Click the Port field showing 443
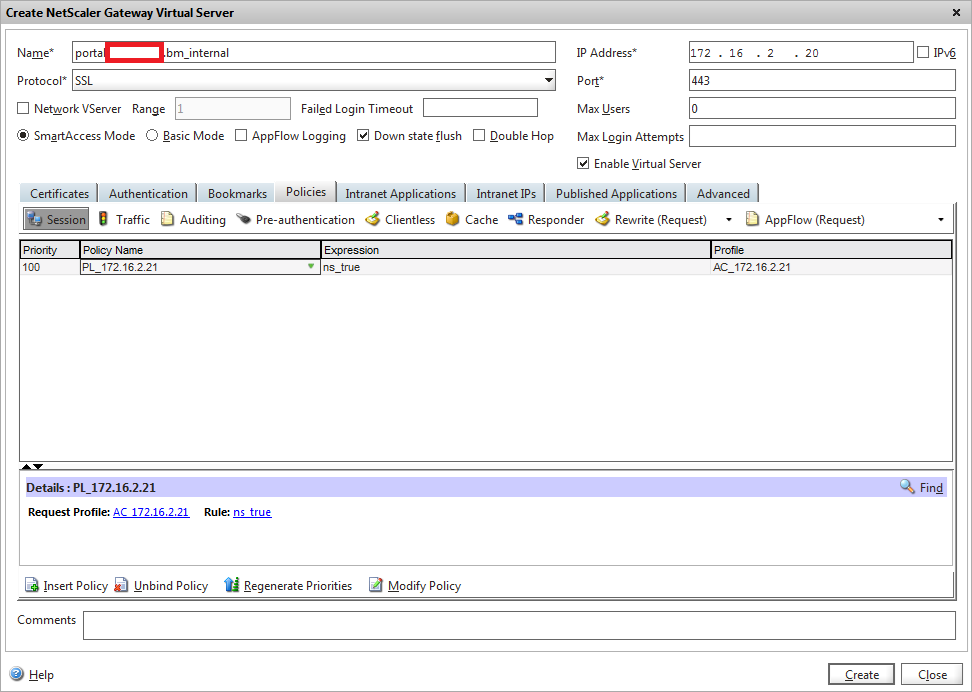The image size is (972, 692). click(822, 80)
